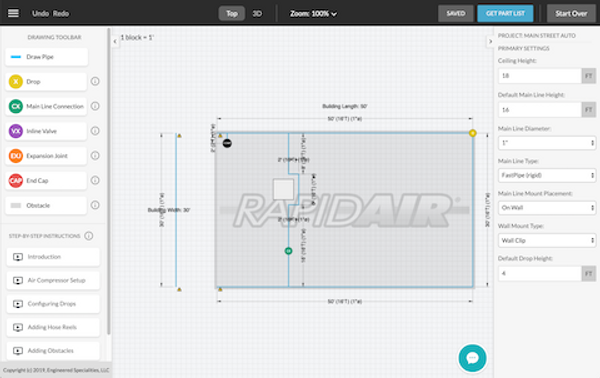Click the Get Part List button
Viewport: 600px width, 378px height.
click(x=505, y=13)
